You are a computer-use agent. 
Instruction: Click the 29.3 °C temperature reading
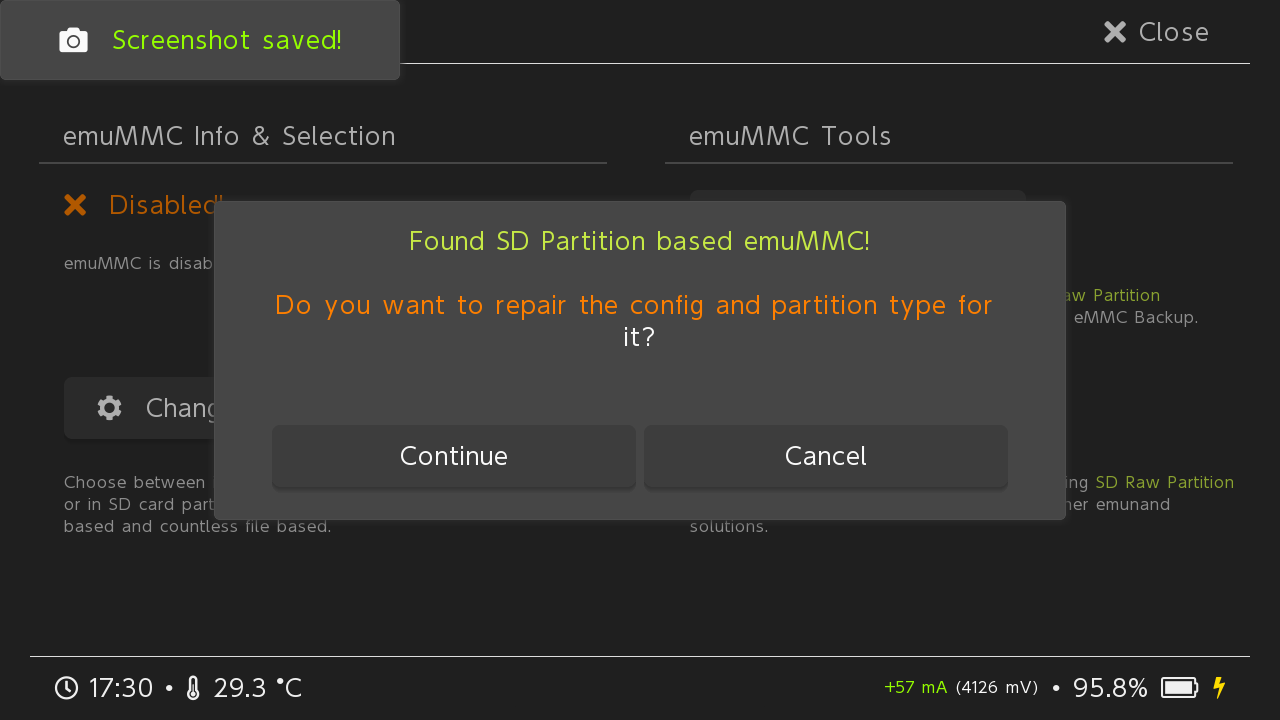pos(258,688)
